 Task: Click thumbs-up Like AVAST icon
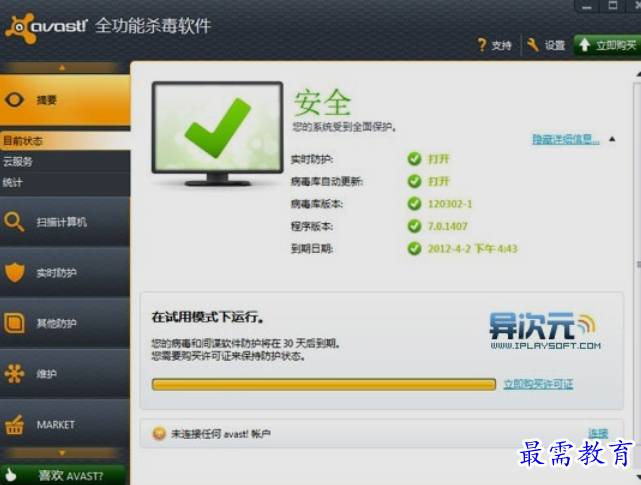pyautogui.click(x=11, y=475)
